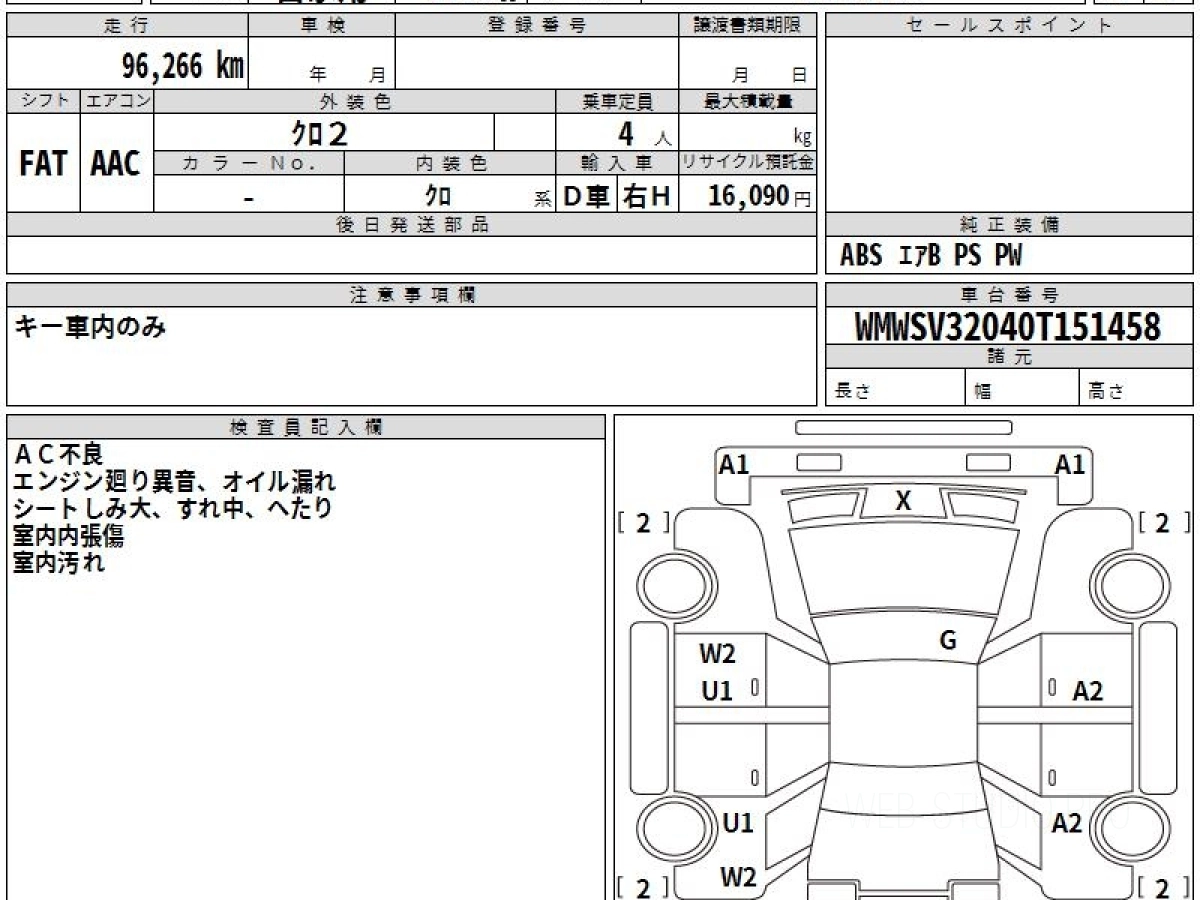Select the recycle deposit 16,090円
The width and height of the screenshot is (1200, 900).
click(x=760, y=196)
